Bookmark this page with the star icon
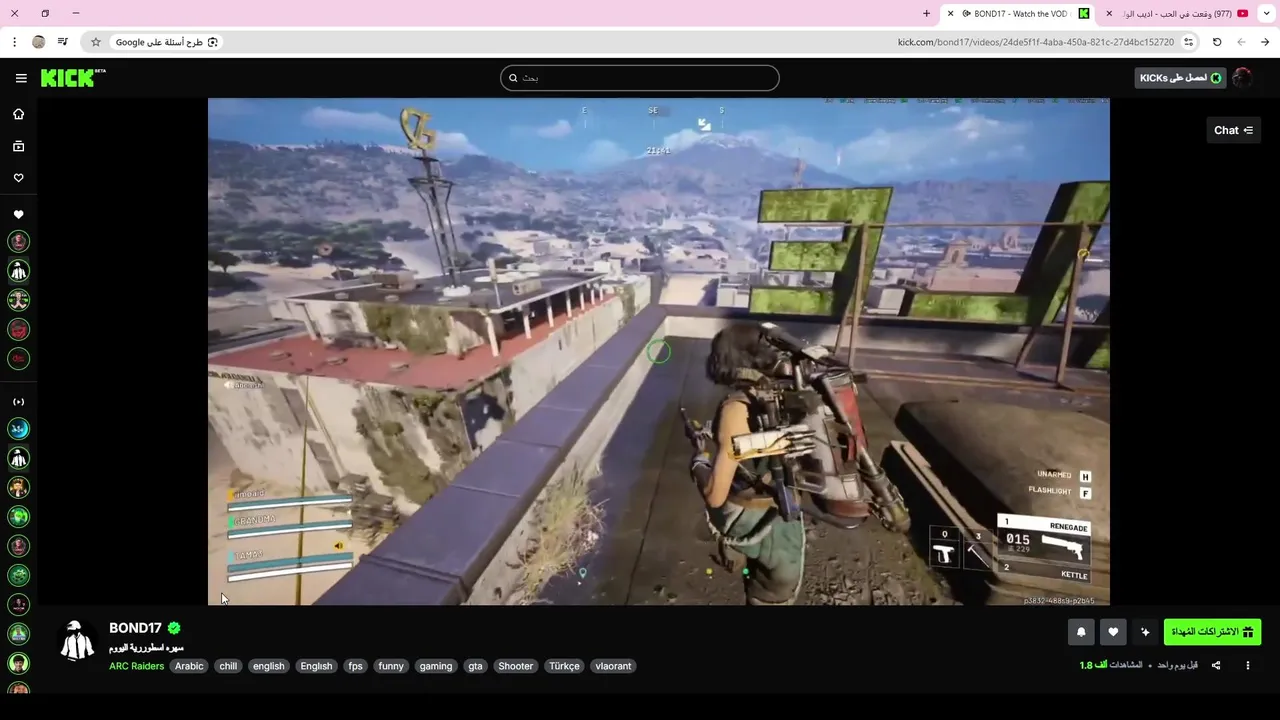The width and height of the screenshot is (1280, 720). click(96, 42)
